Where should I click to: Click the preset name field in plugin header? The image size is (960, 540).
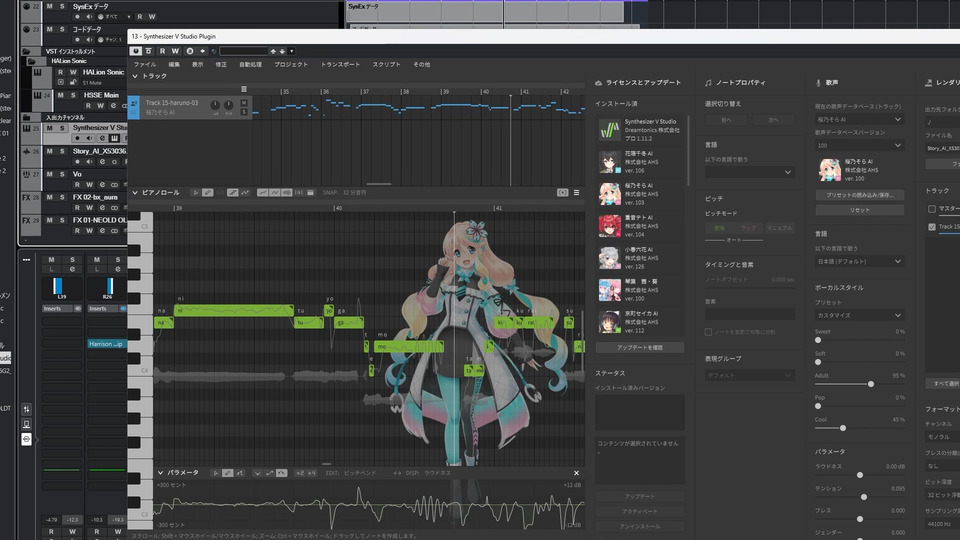(244, 51)
